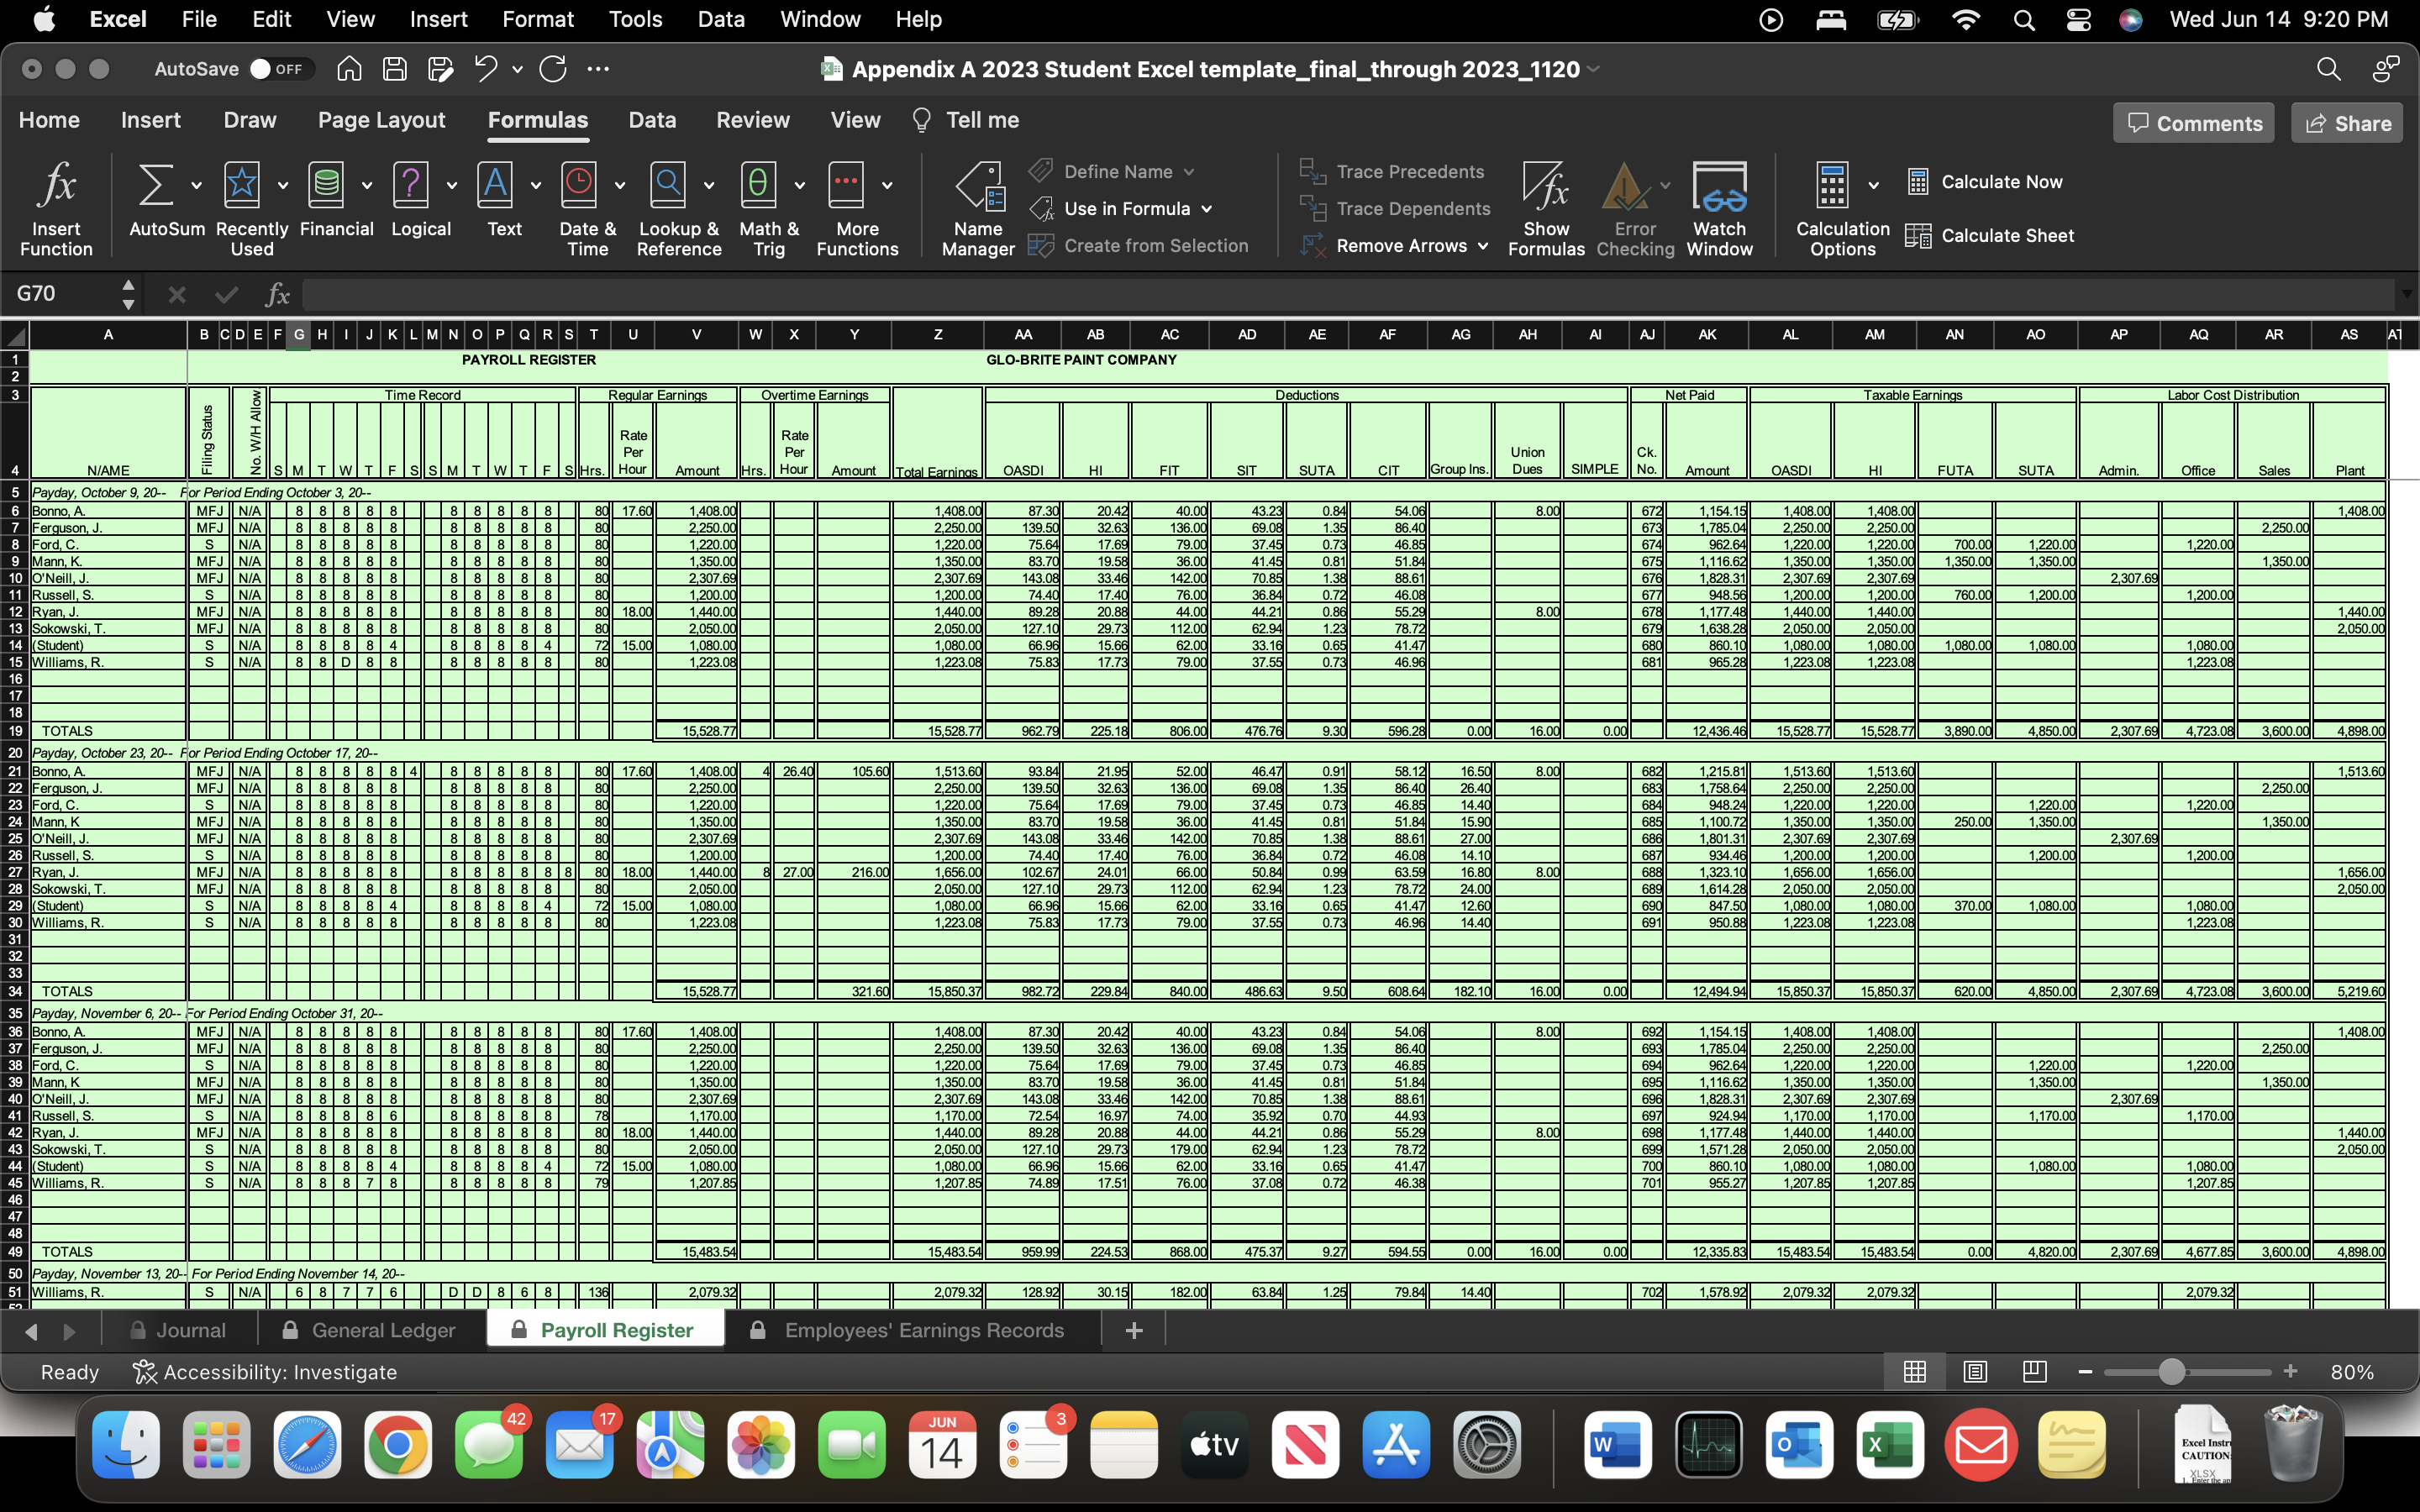This screenshot has height=1512, width=2420.
Task: Click the Employees' Earnings Records tab
Action: click(x=923, y=1329)
